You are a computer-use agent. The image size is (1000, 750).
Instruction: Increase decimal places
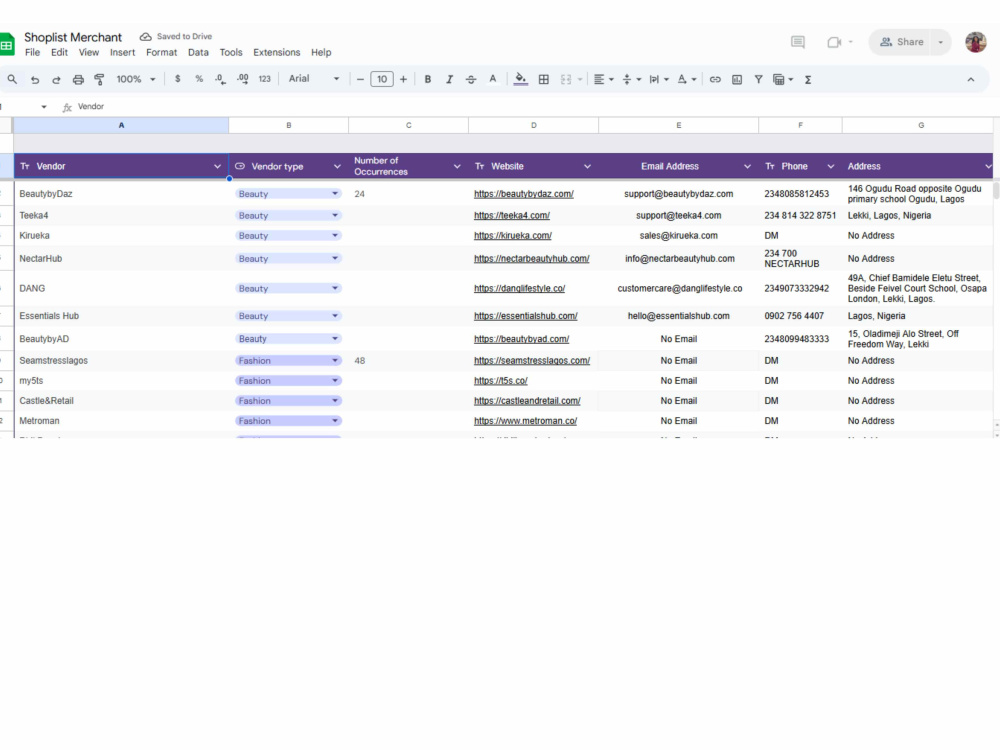tap(242, 79)
